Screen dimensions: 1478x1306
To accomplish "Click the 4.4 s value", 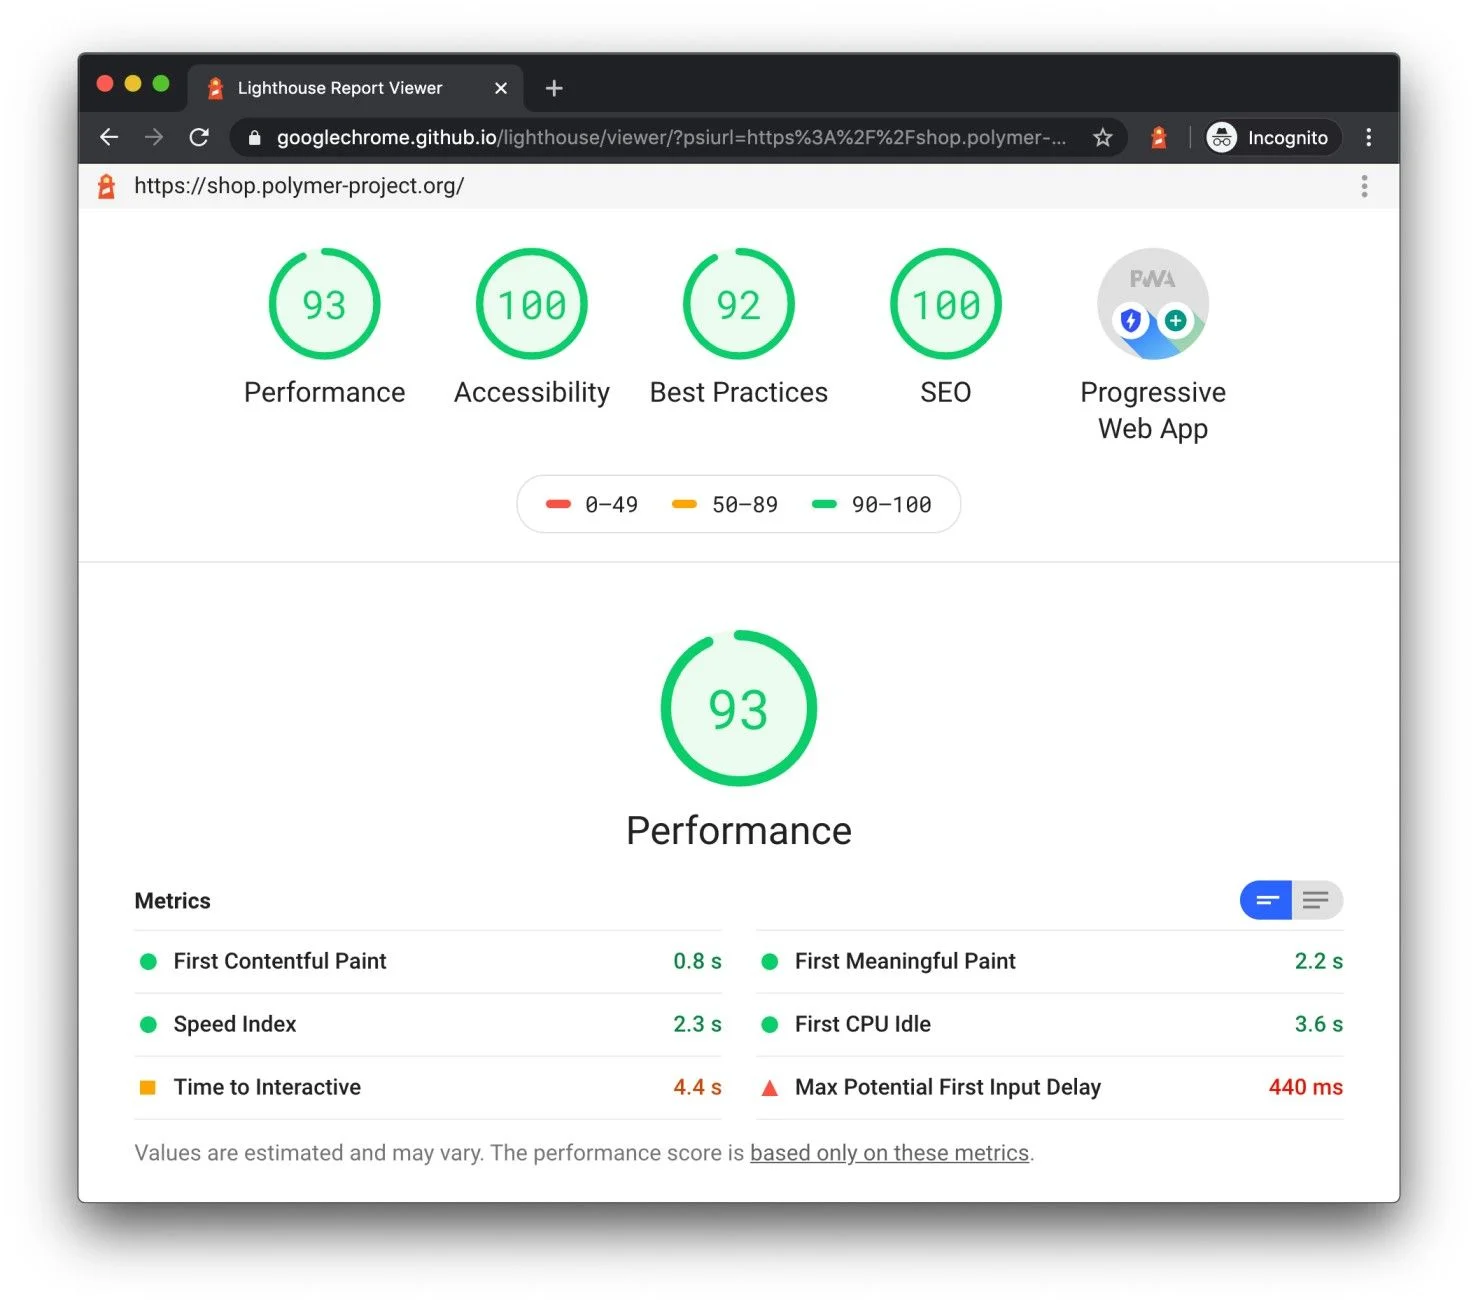I will click(697, 1087).
